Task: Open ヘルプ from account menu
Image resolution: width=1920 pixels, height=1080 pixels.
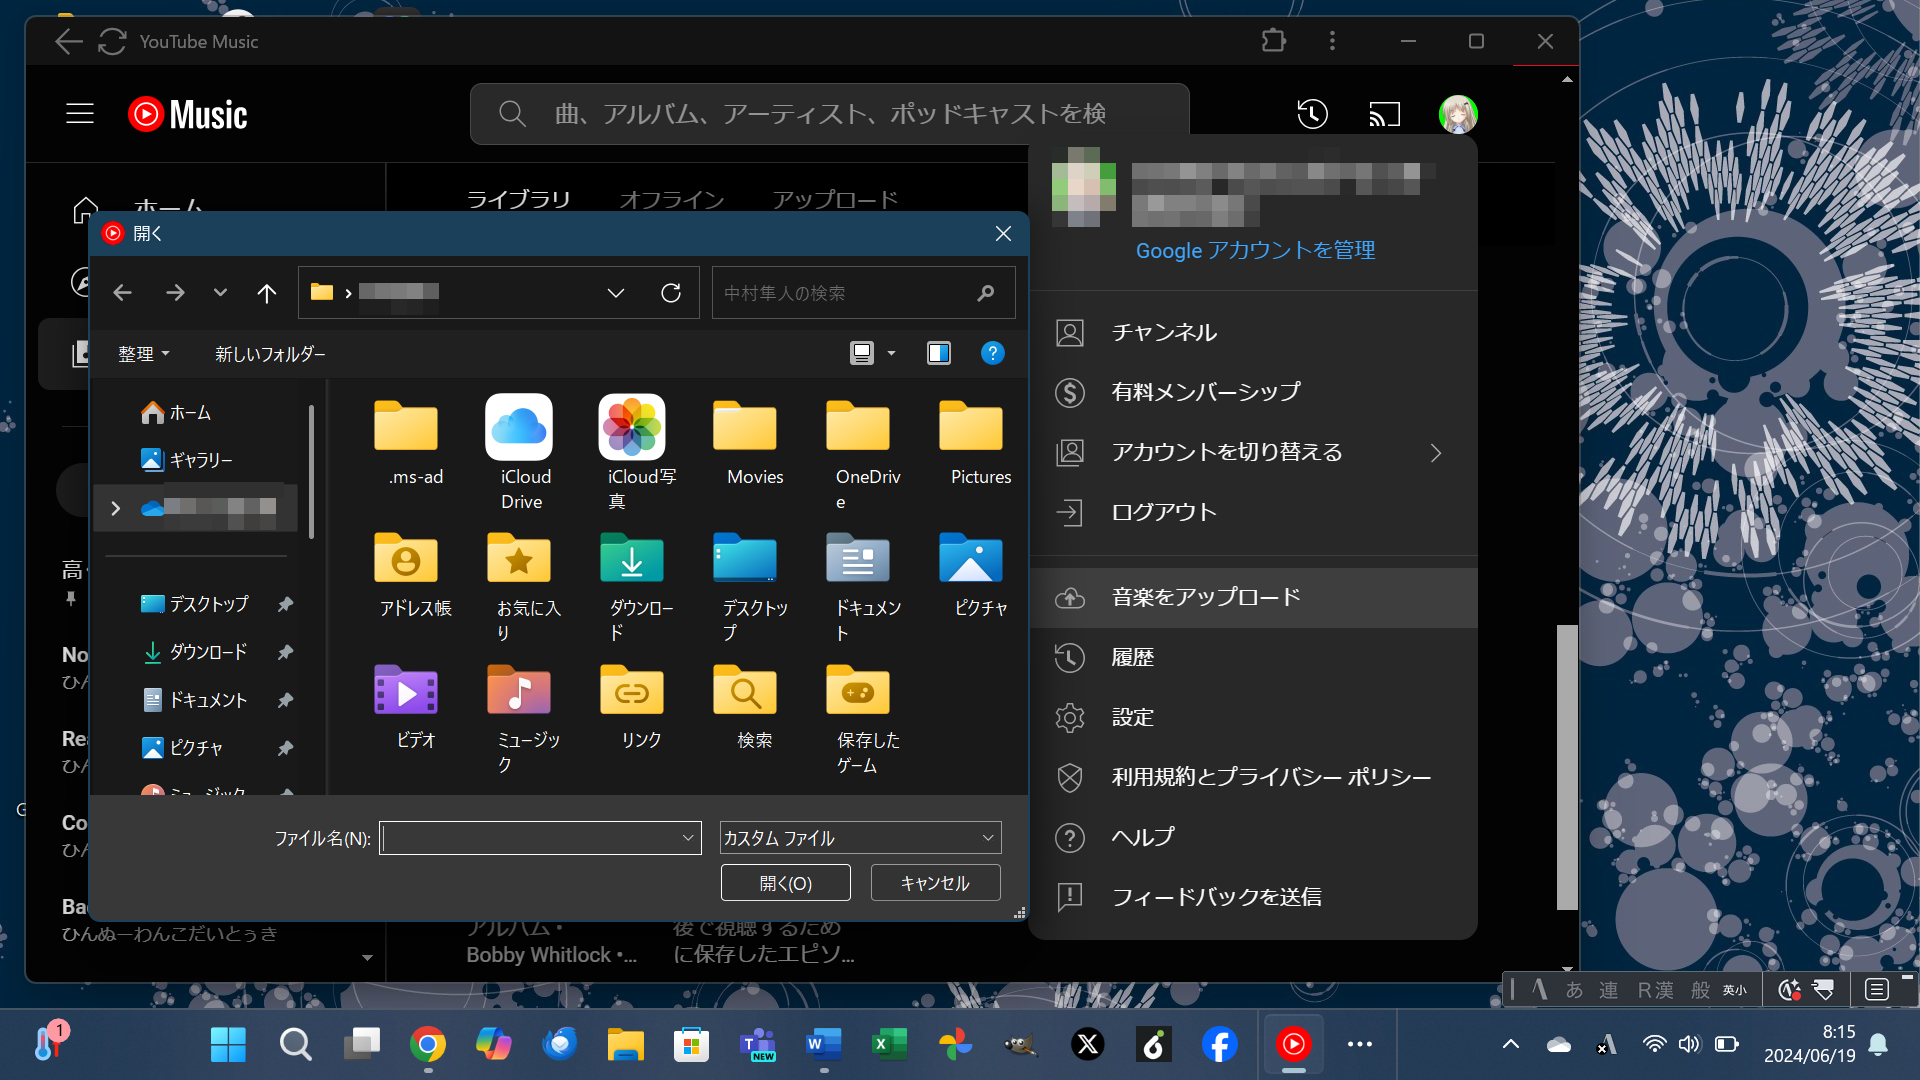Action: click(1253, 838)
